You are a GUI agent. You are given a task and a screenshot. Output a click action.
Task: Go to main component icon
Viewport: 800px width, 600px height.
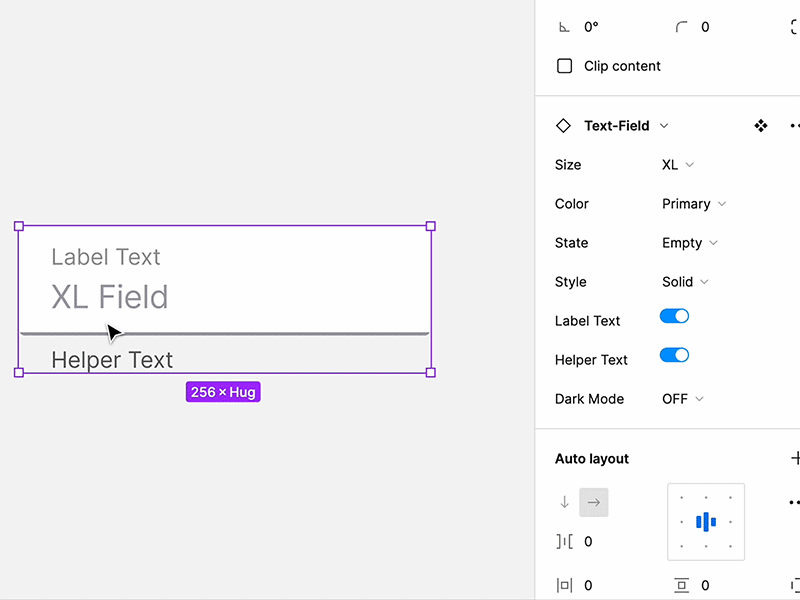[x=761, y=126]
